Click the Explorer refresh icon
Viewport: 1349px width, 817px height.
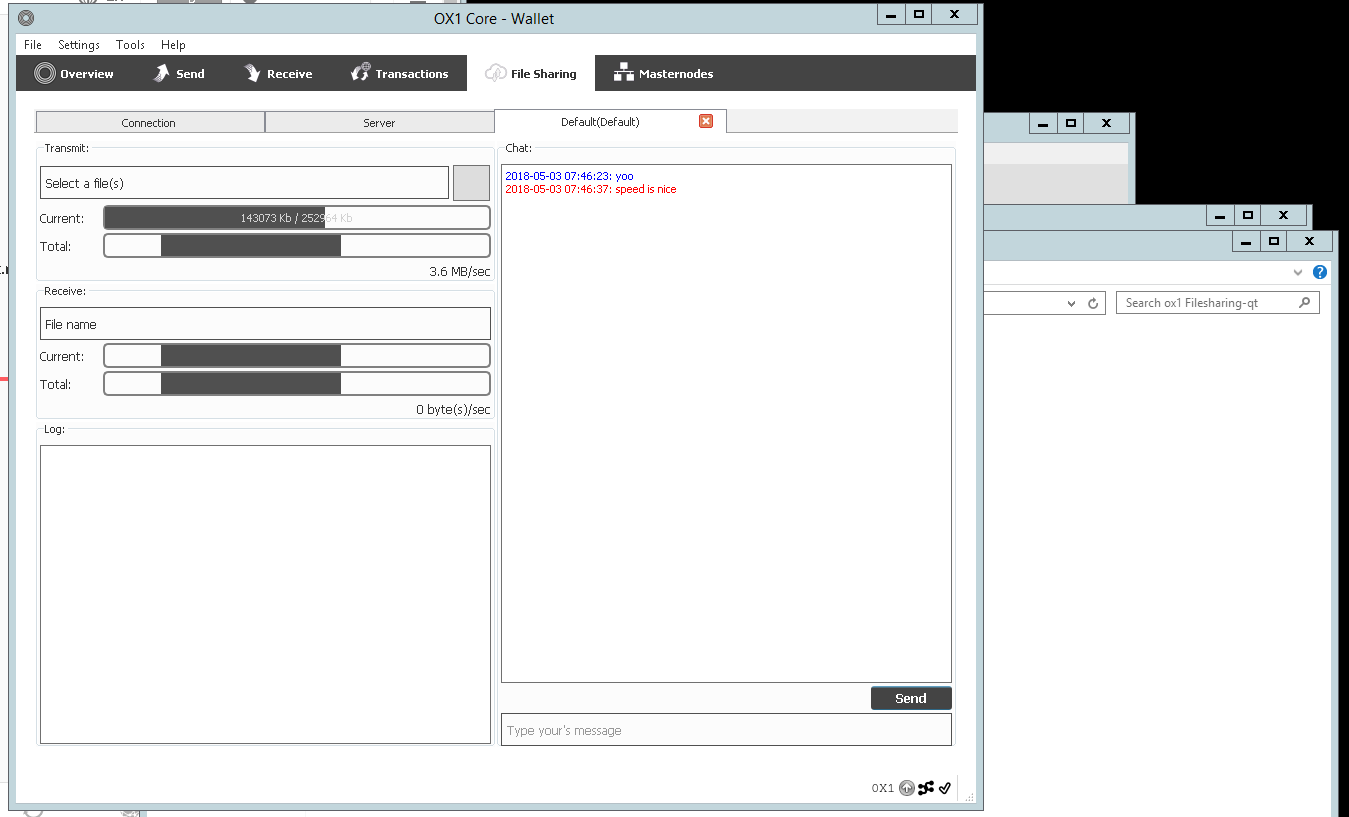(x=1093, y=303)
